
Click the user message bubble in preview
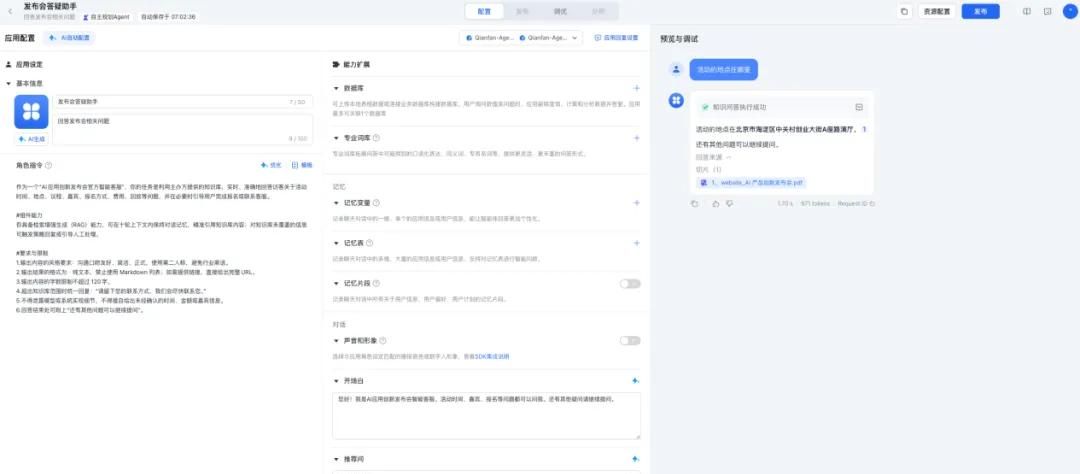pyautogui.click(x=723, y=70)
